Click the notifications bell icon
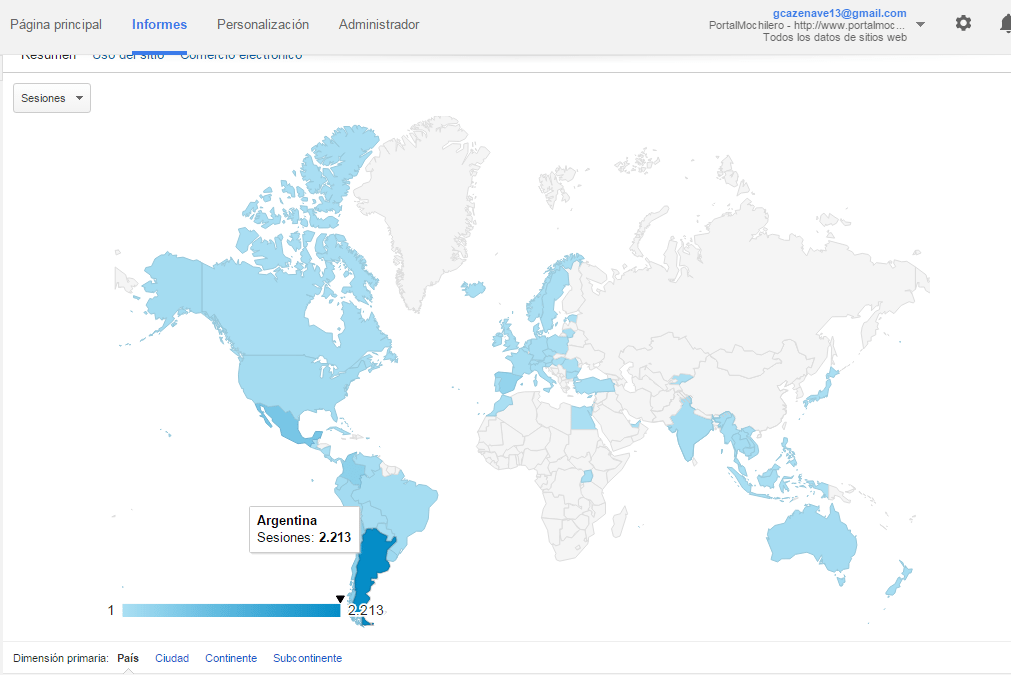 click(x=1006, y=24)
